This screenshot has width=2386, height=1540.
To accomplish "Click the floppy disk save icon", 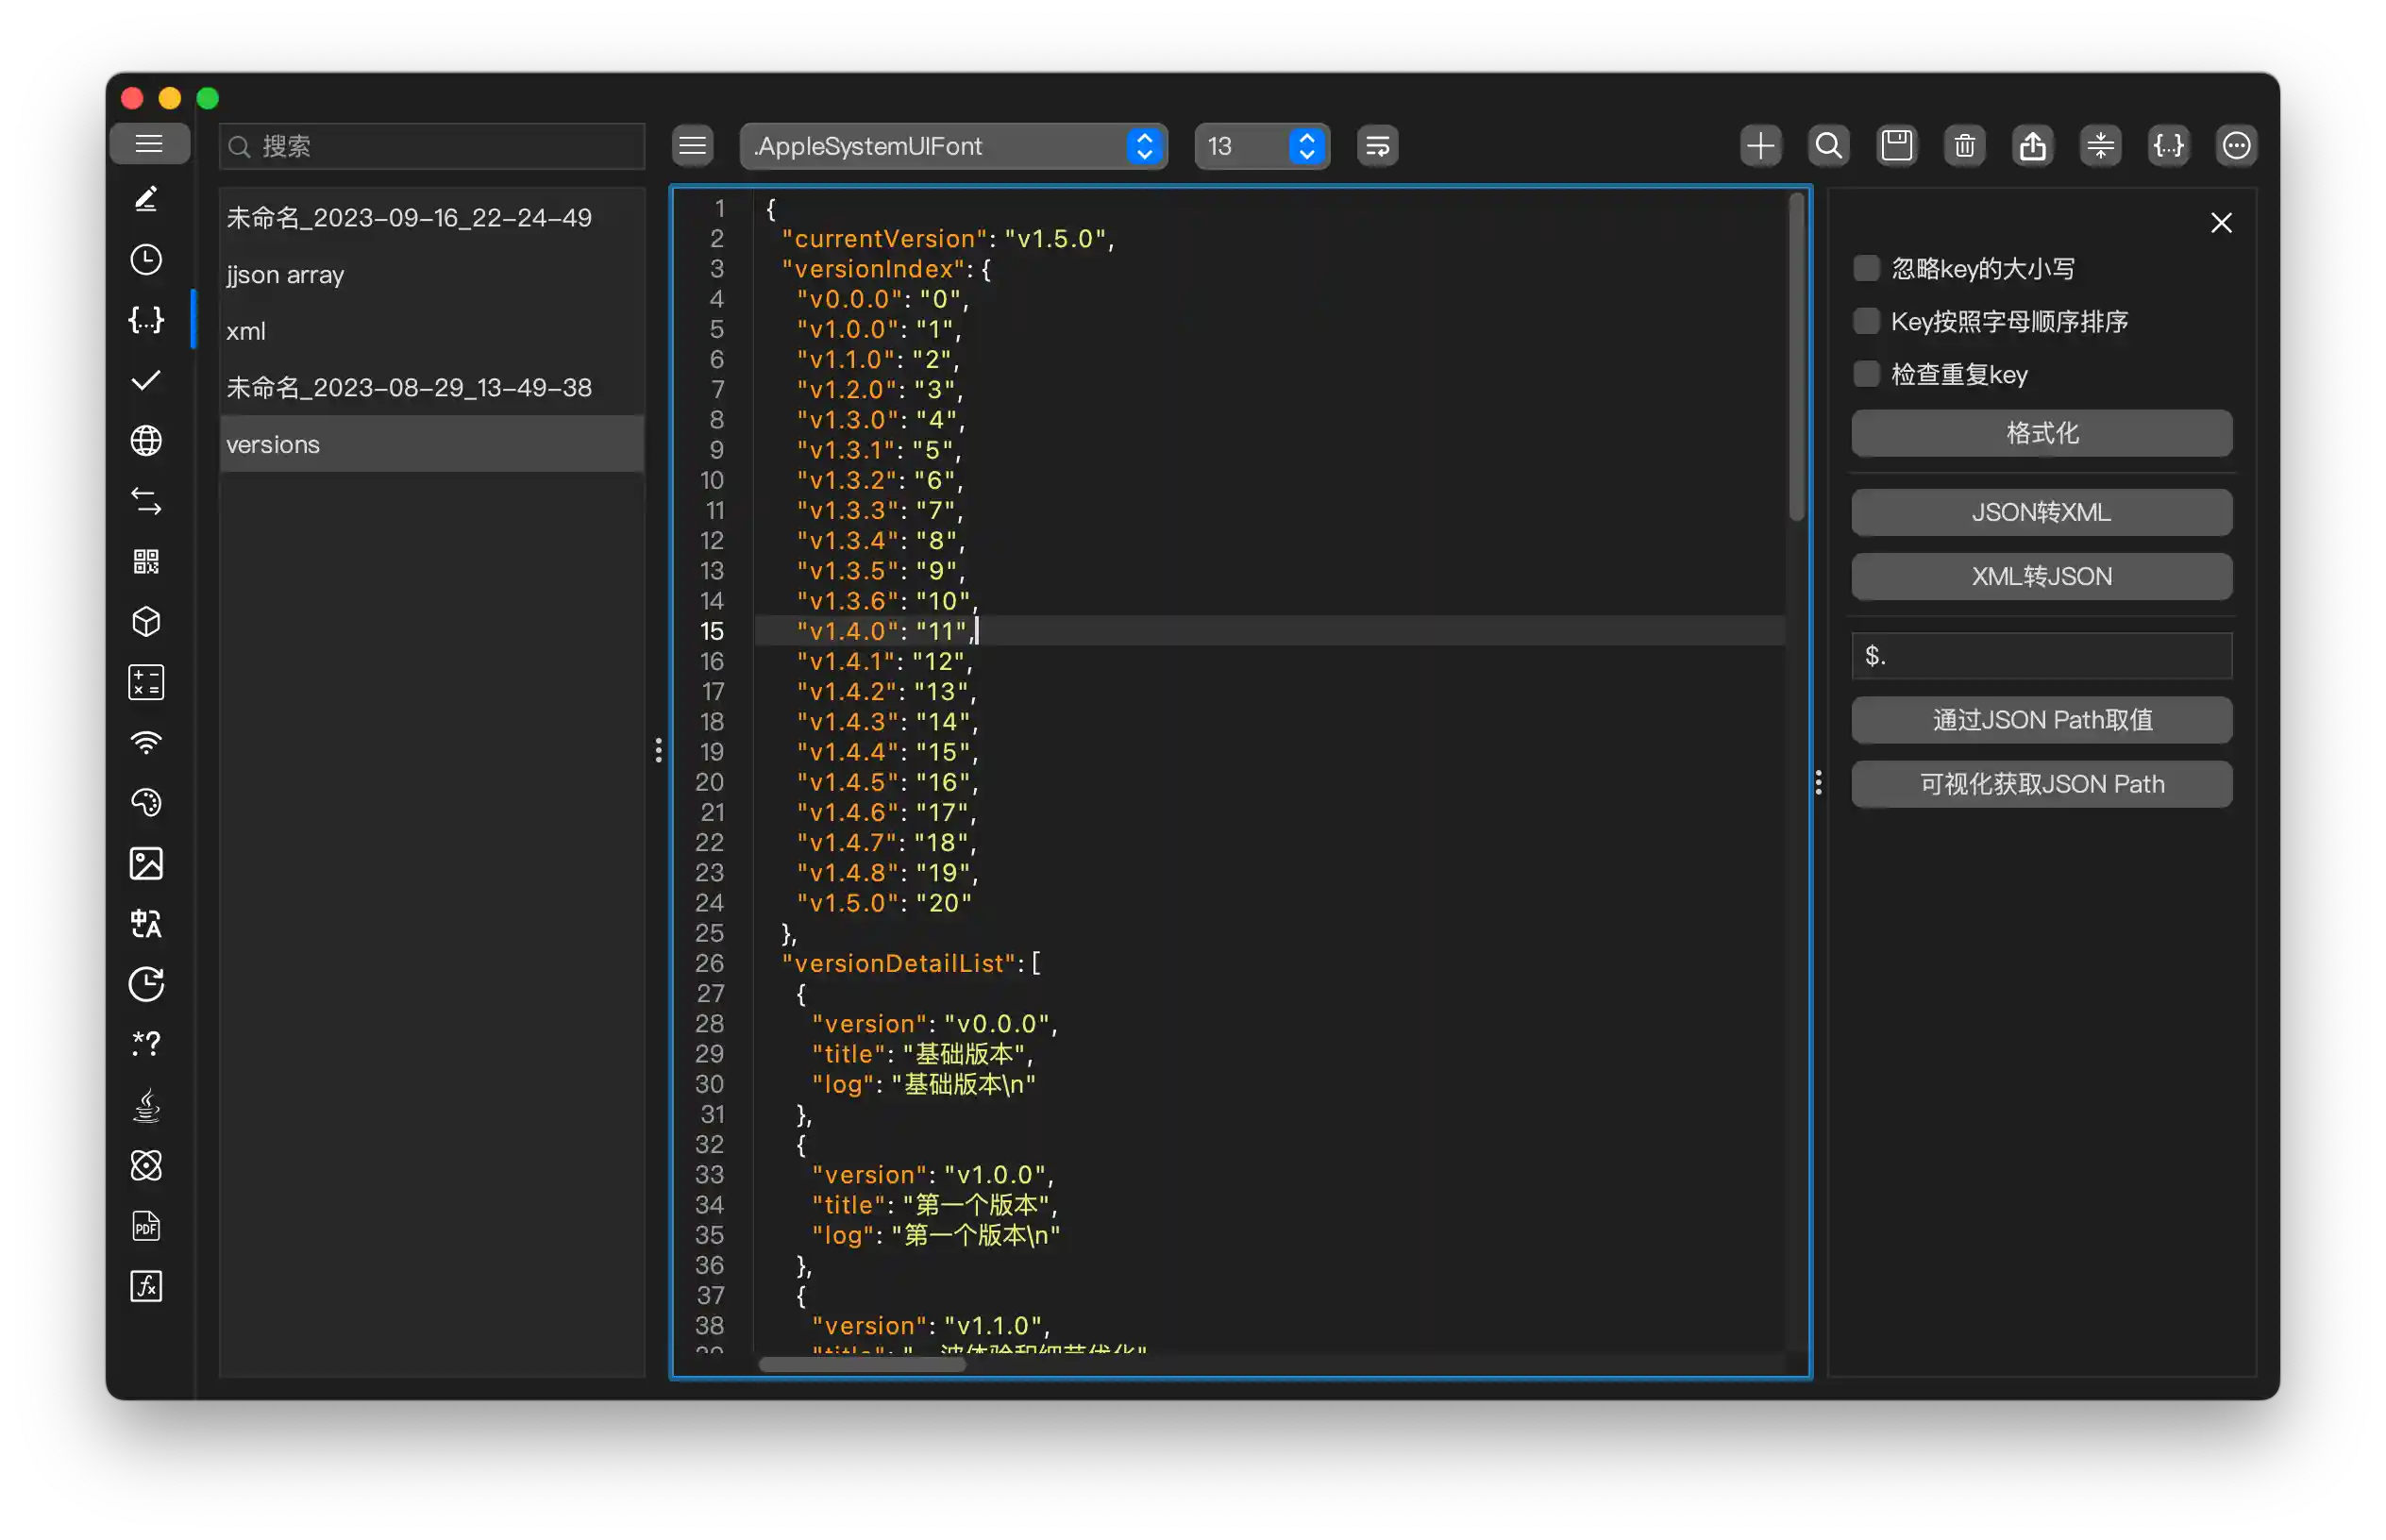I will [1896, 146].
